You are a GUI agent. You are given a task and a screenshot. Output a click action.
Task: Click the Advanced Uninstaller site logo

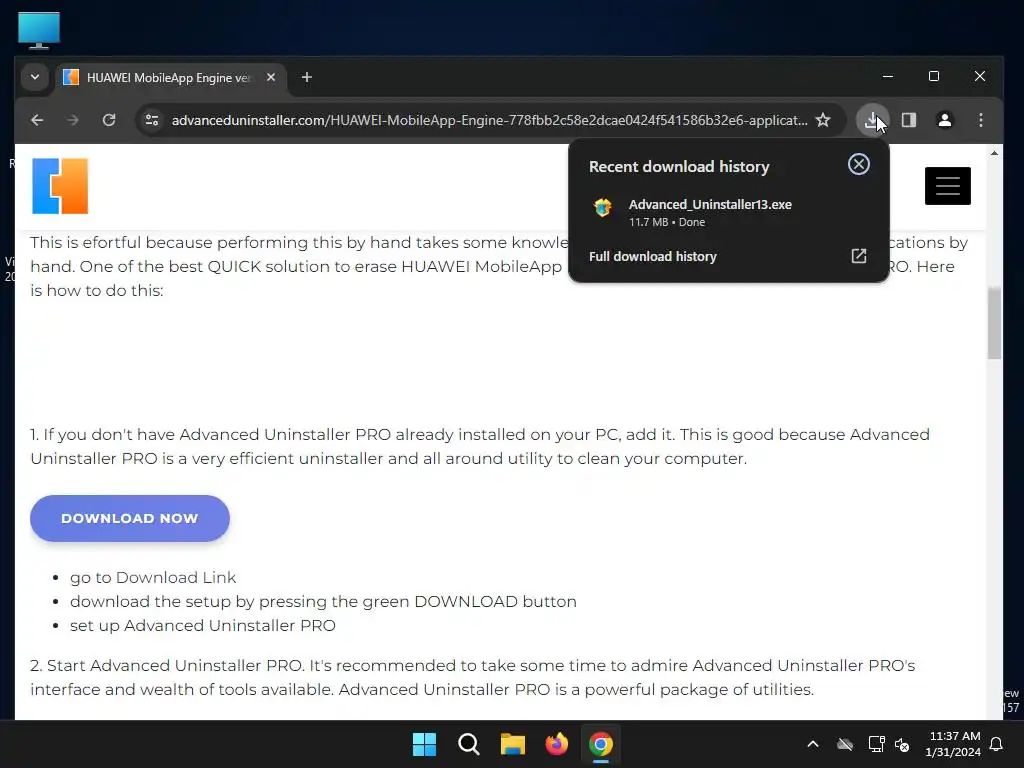coord(60,186)
